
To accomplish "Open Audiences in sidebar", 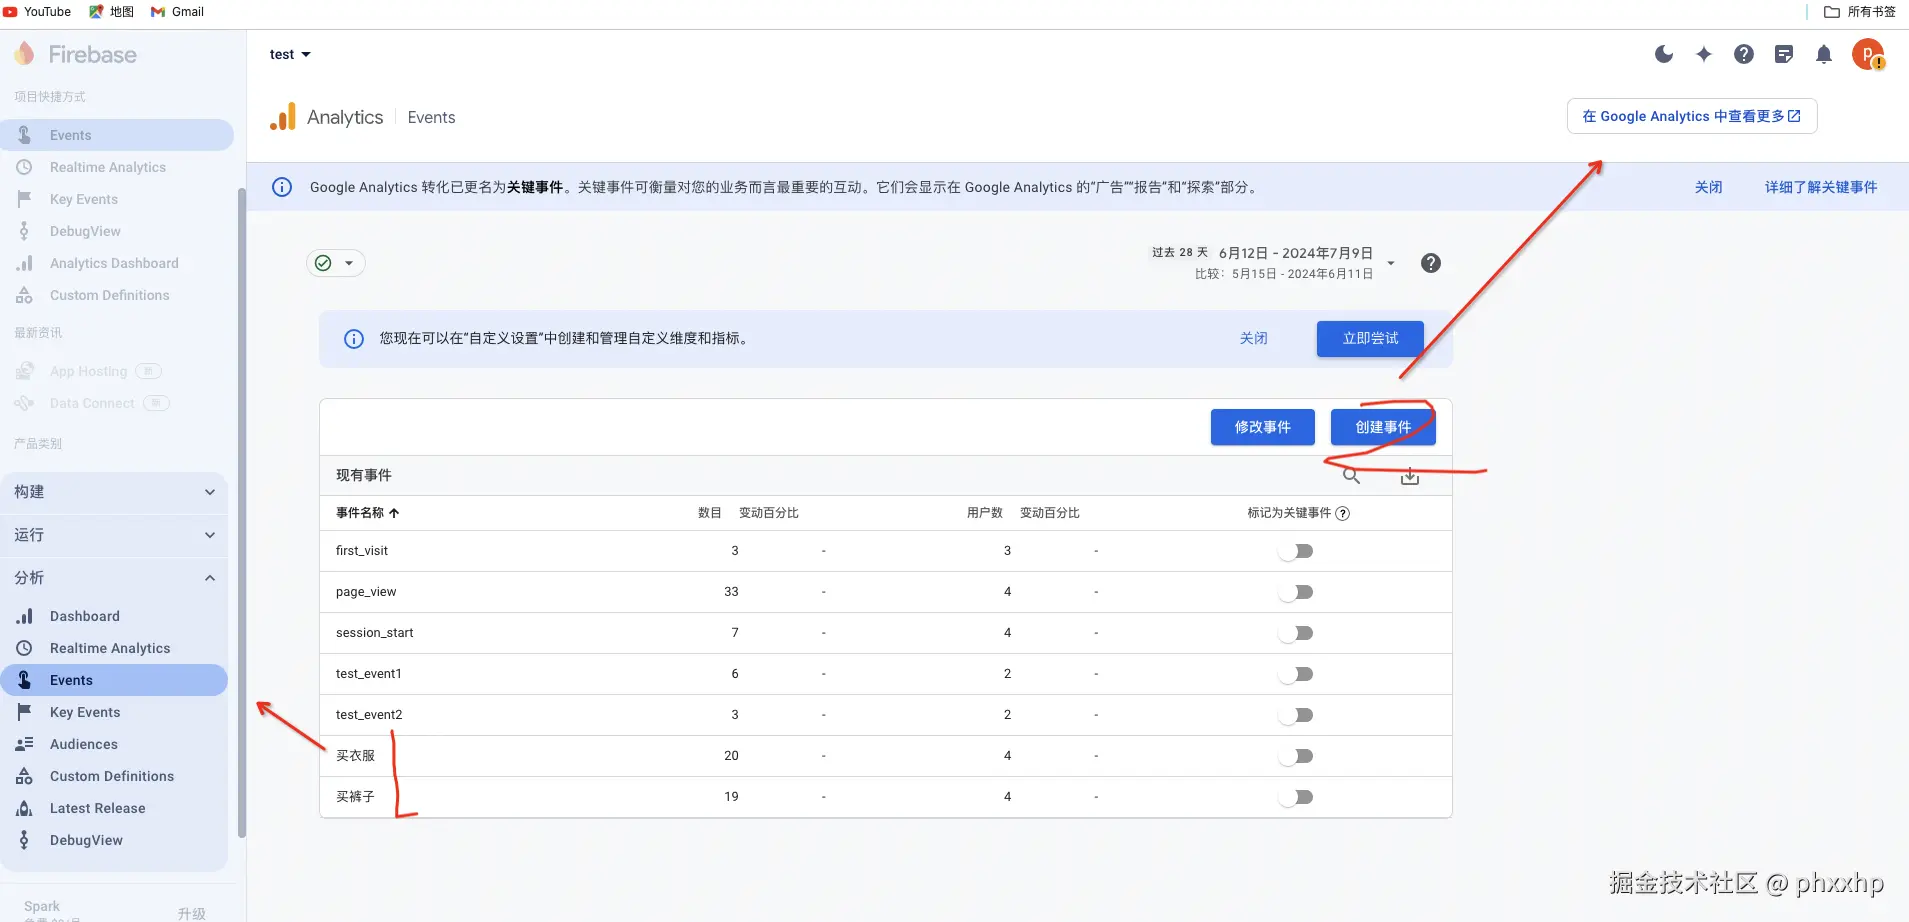I will click(x=114, y=744).
